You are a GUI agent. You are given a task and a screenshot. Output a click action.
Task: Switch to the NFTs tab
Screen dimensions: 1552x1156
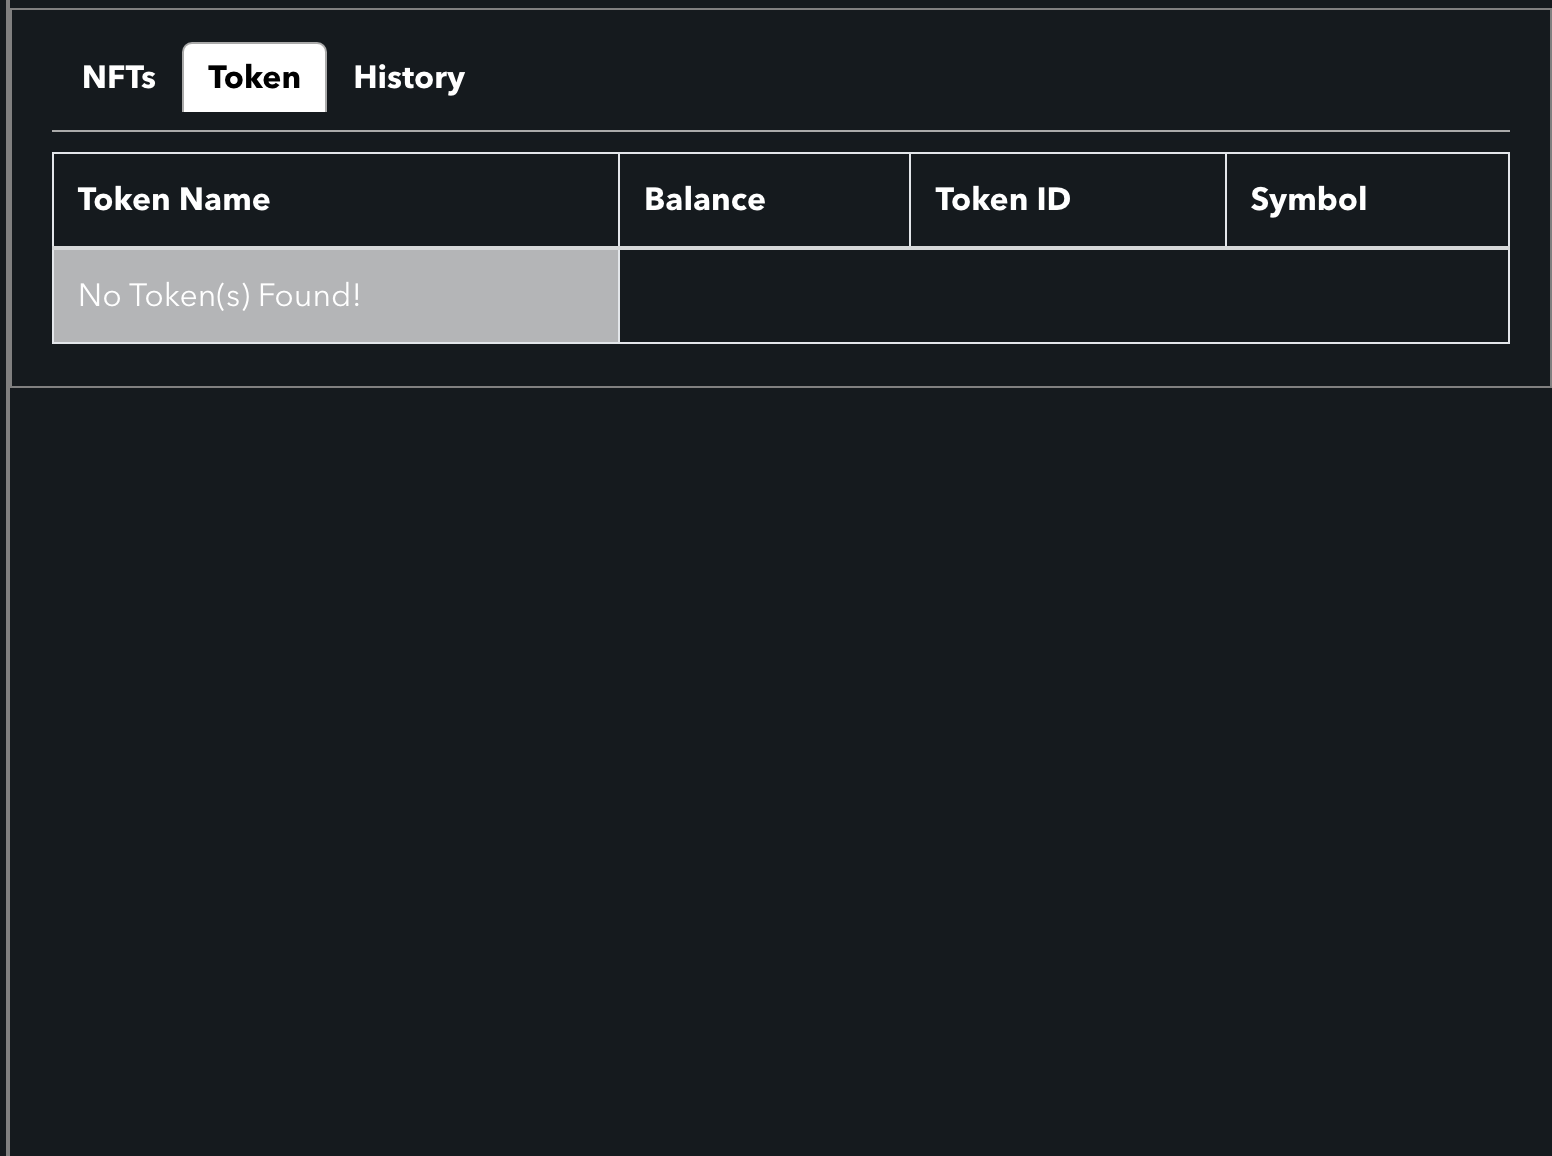pos(119,77)
